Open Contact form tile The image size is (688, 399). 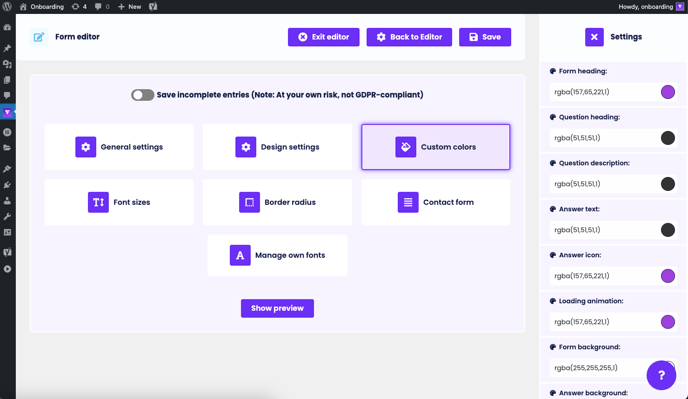coord(436,202)
